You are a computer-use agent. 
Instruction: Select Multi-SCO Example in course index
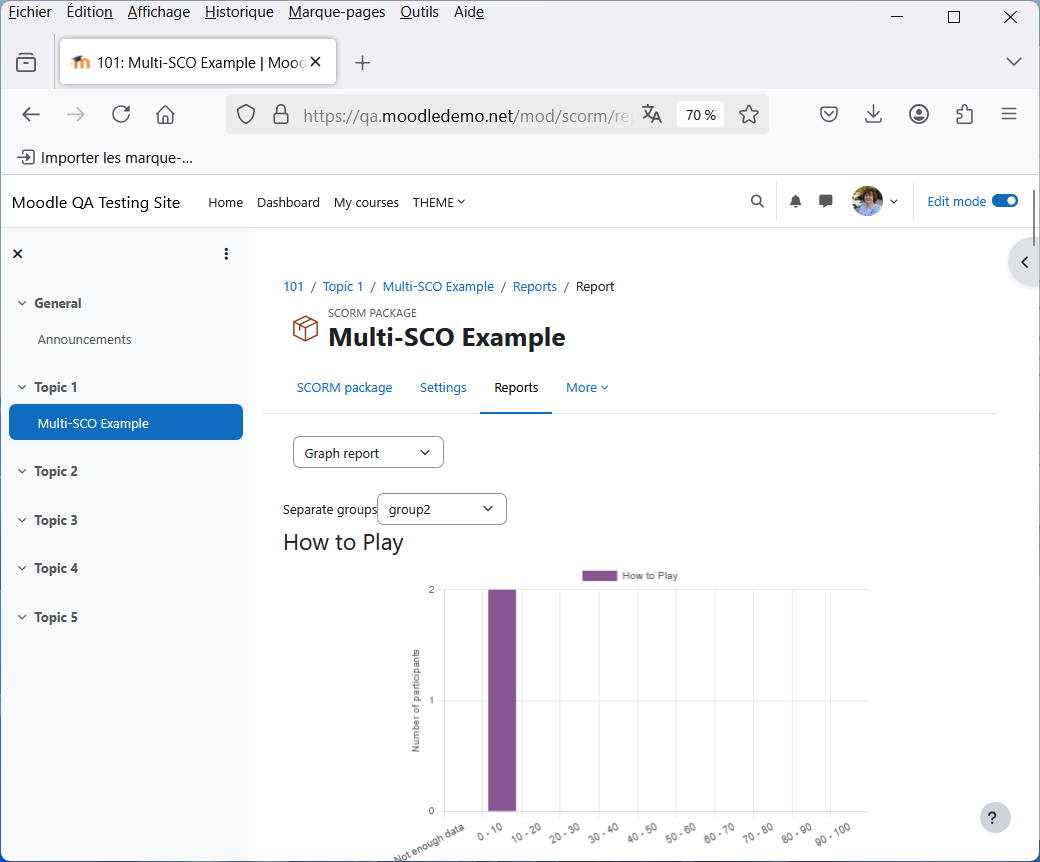pyautogui.click(x=126, y=422)
